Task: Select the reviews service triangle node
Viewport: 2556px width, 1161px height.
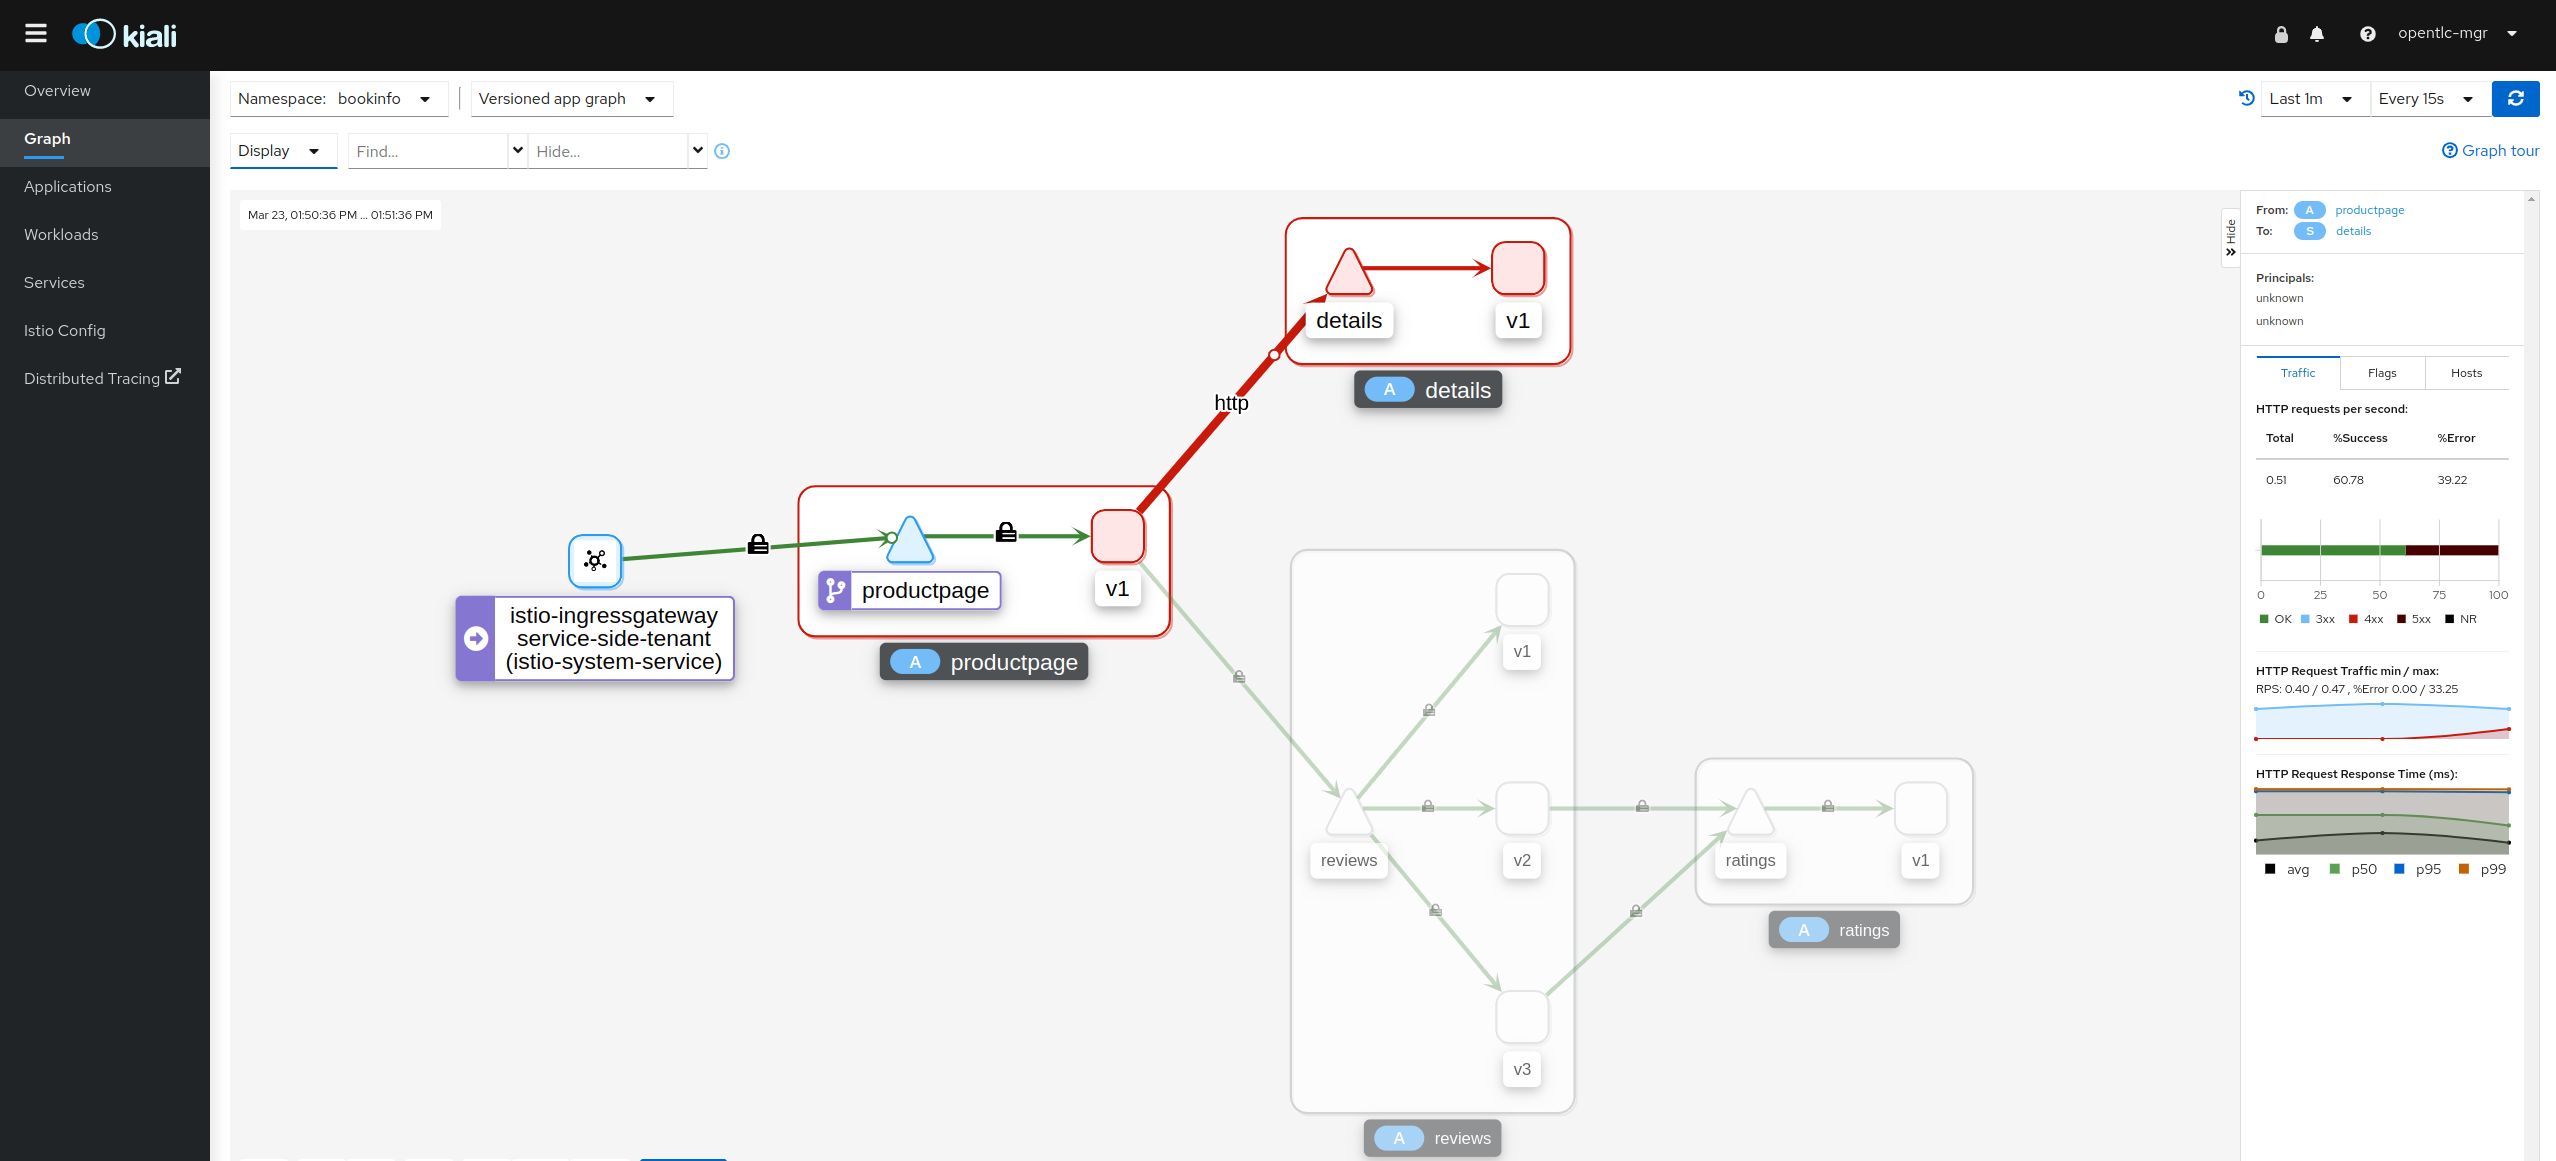Action: coord(1349,812)
